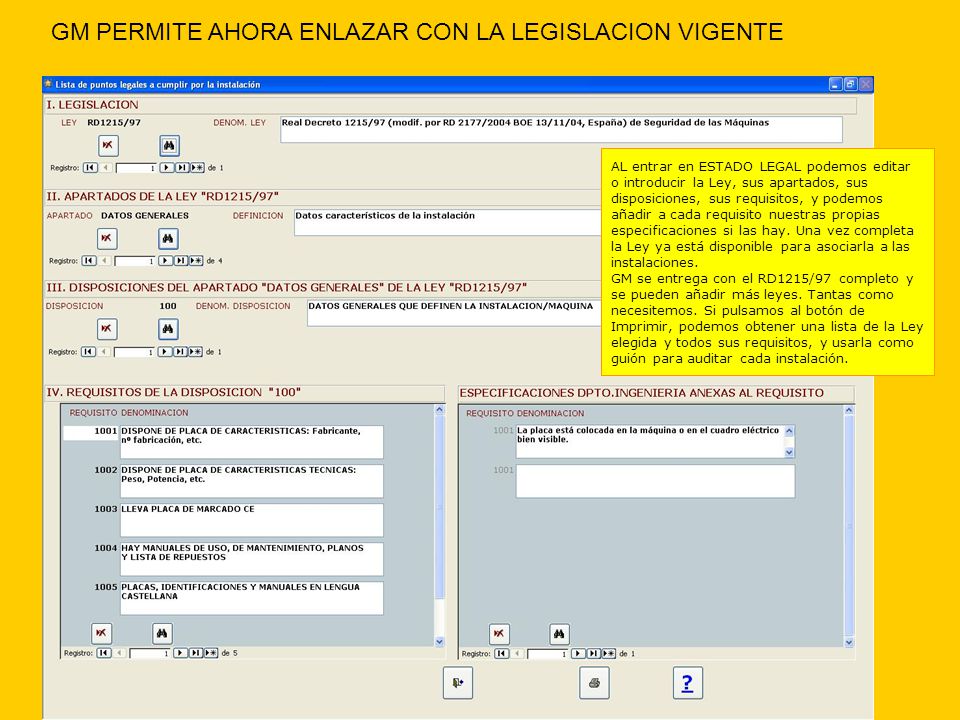Click the binoculars search icon under II. APARTADOS DE LA LEY
960x720 pixels.
tap(168, 238)
